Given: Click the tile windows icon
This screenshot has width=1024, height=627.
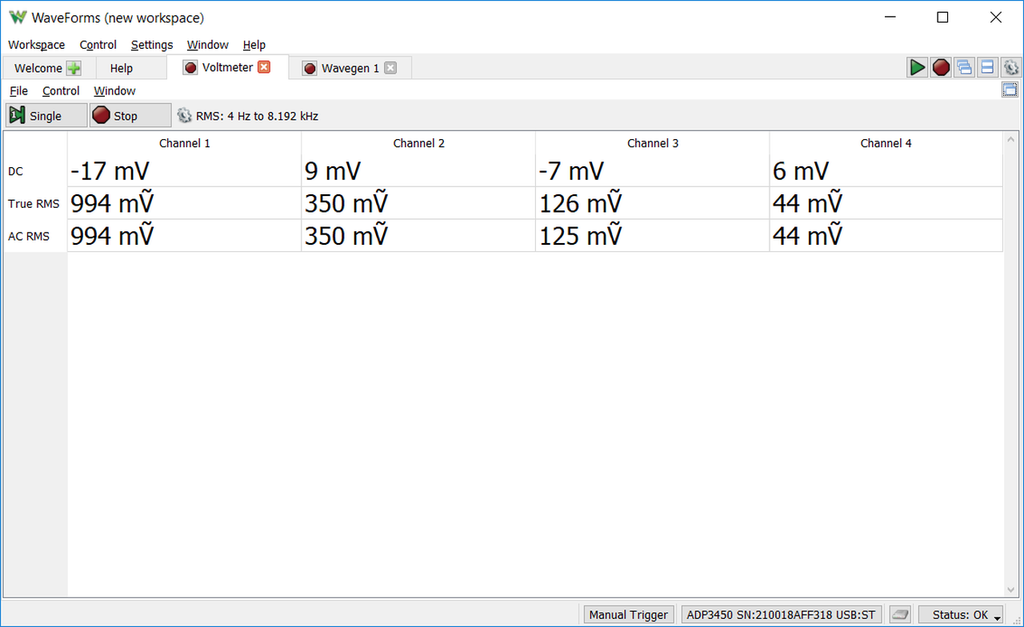Looking at the screenshot, I should 987,67.
